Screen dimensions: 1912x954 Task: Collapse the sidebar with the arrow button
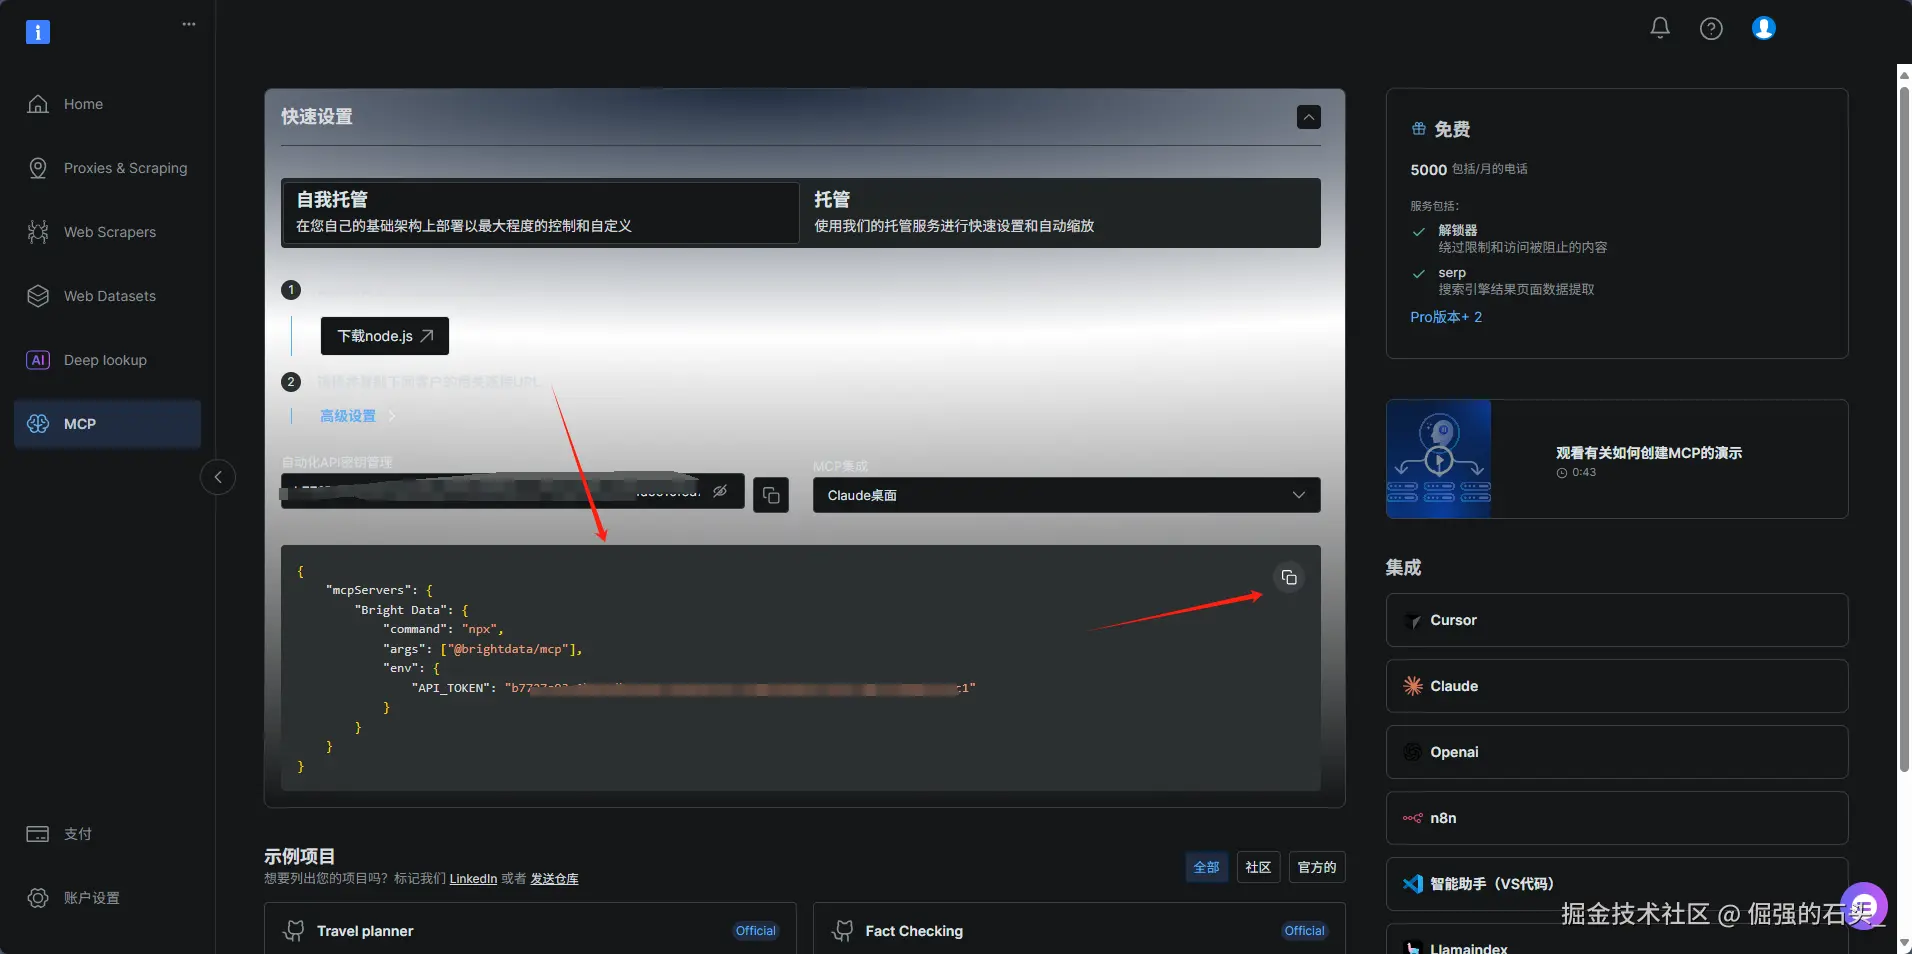(x=218, y=477)
